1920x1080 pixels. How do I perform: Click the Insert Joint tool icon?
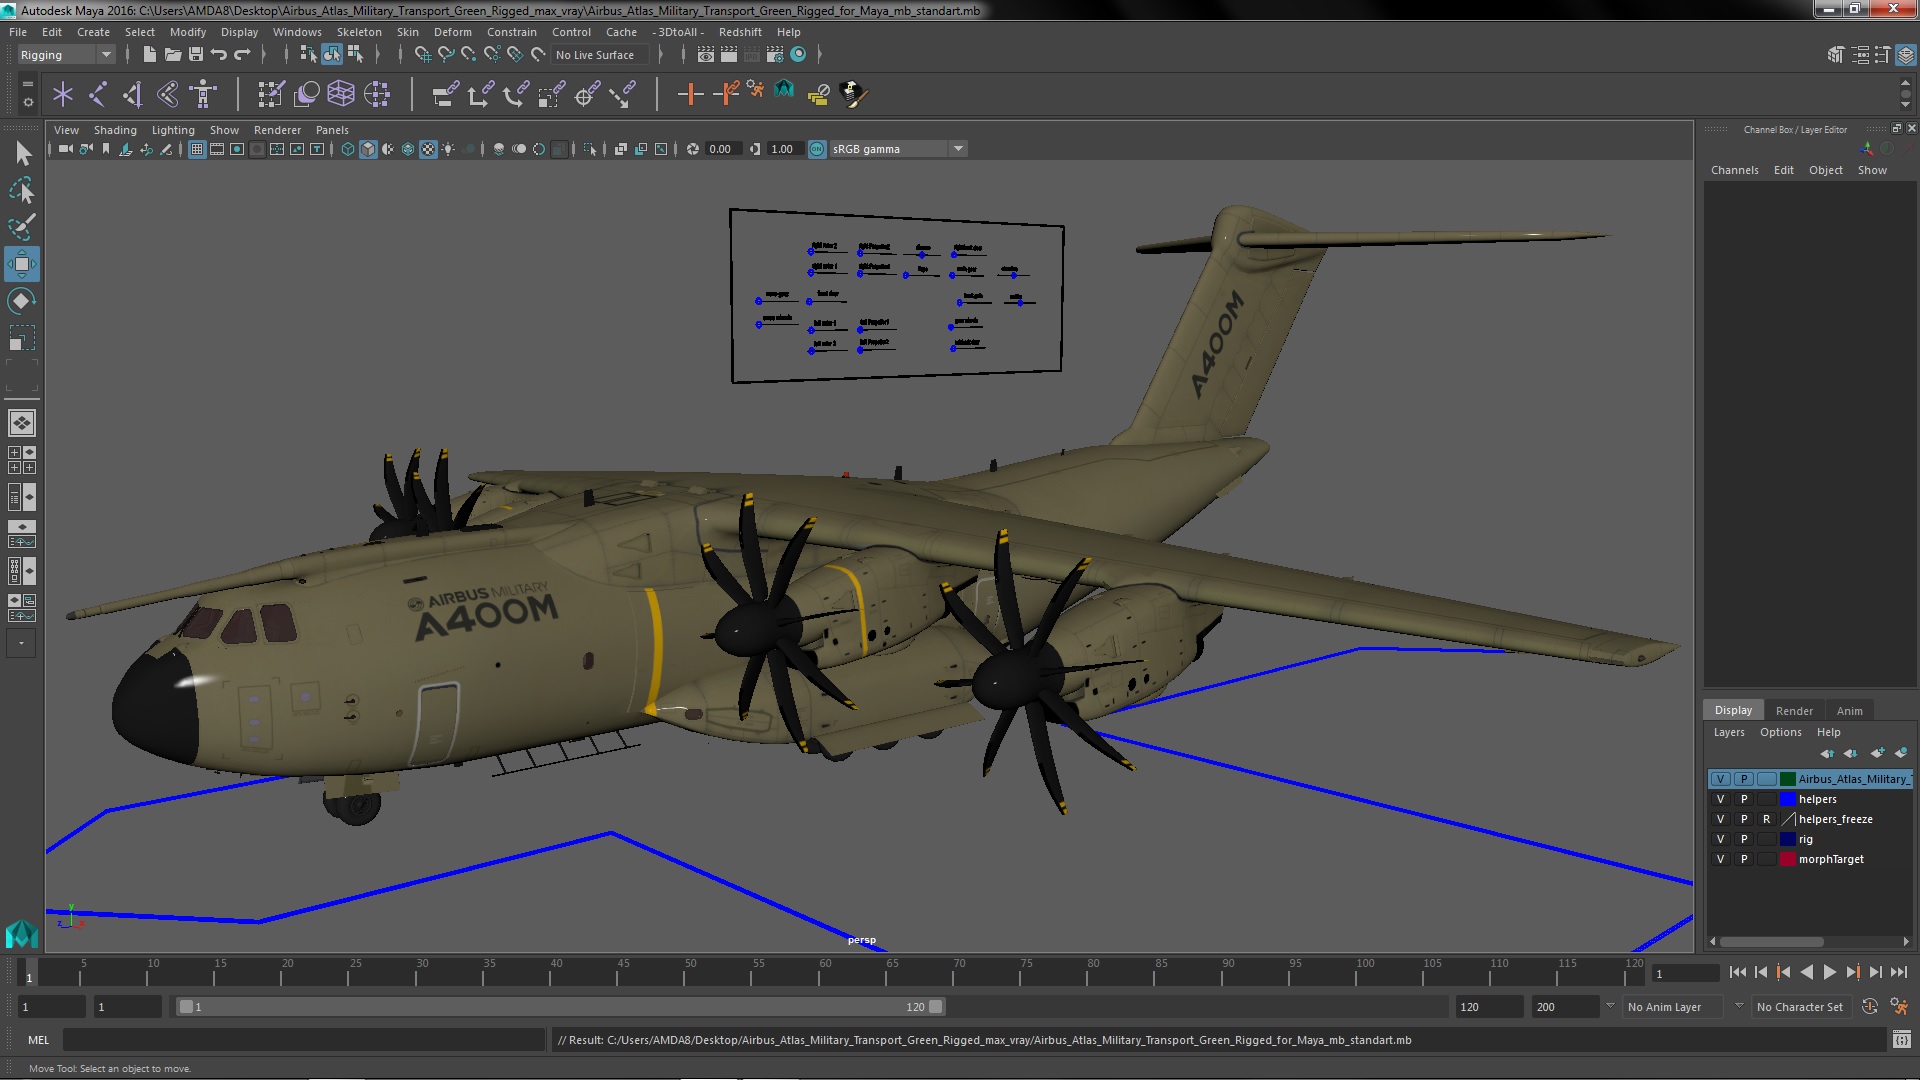[132, 94]
